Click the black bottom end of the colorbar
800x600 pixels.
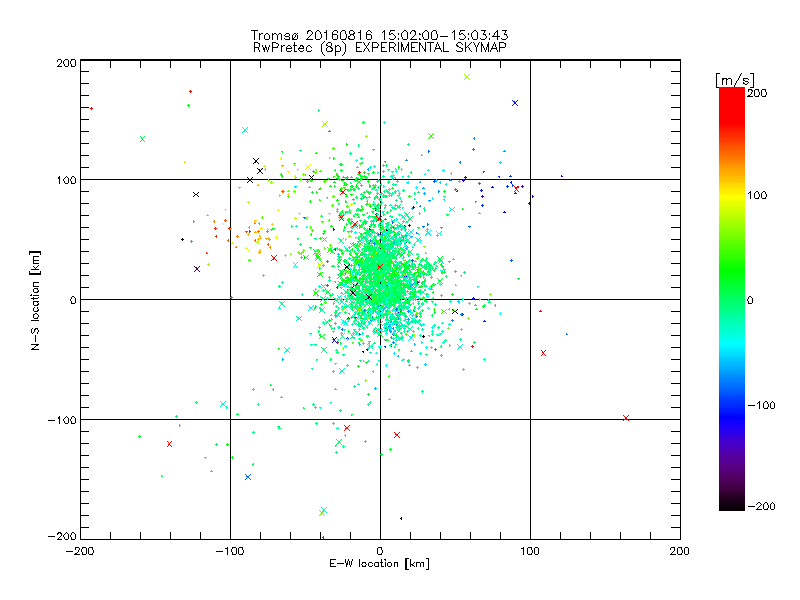coord(732,504)
